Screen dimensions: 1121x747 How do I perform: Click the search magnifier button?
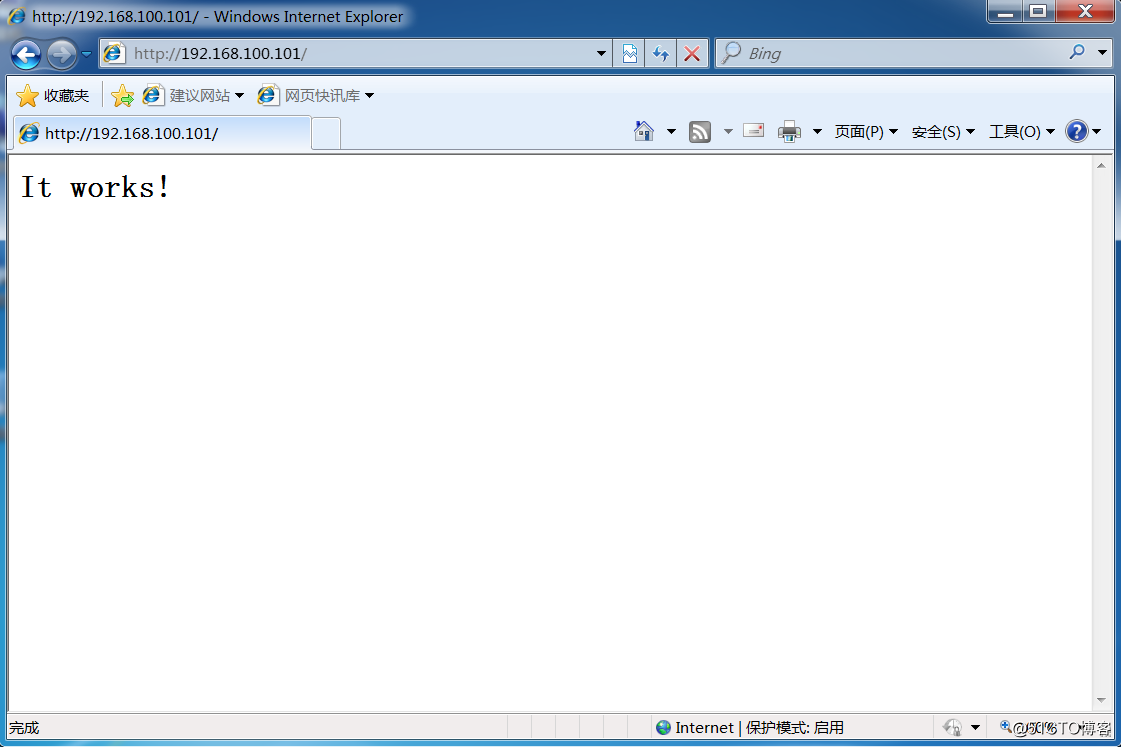tap(1077, 52)
